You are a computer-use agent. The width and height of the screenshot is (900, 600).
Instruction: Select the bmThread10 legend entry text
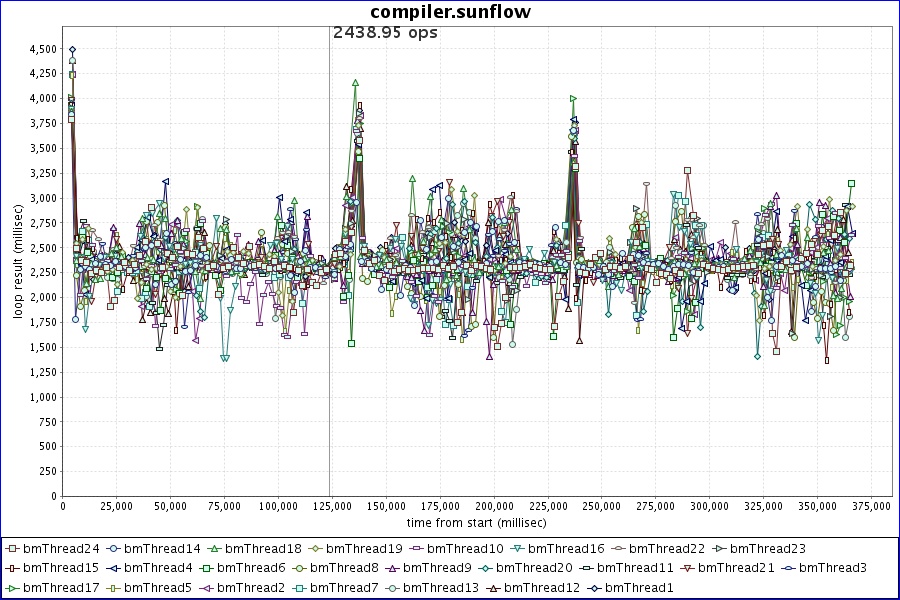tap(465, 549)
